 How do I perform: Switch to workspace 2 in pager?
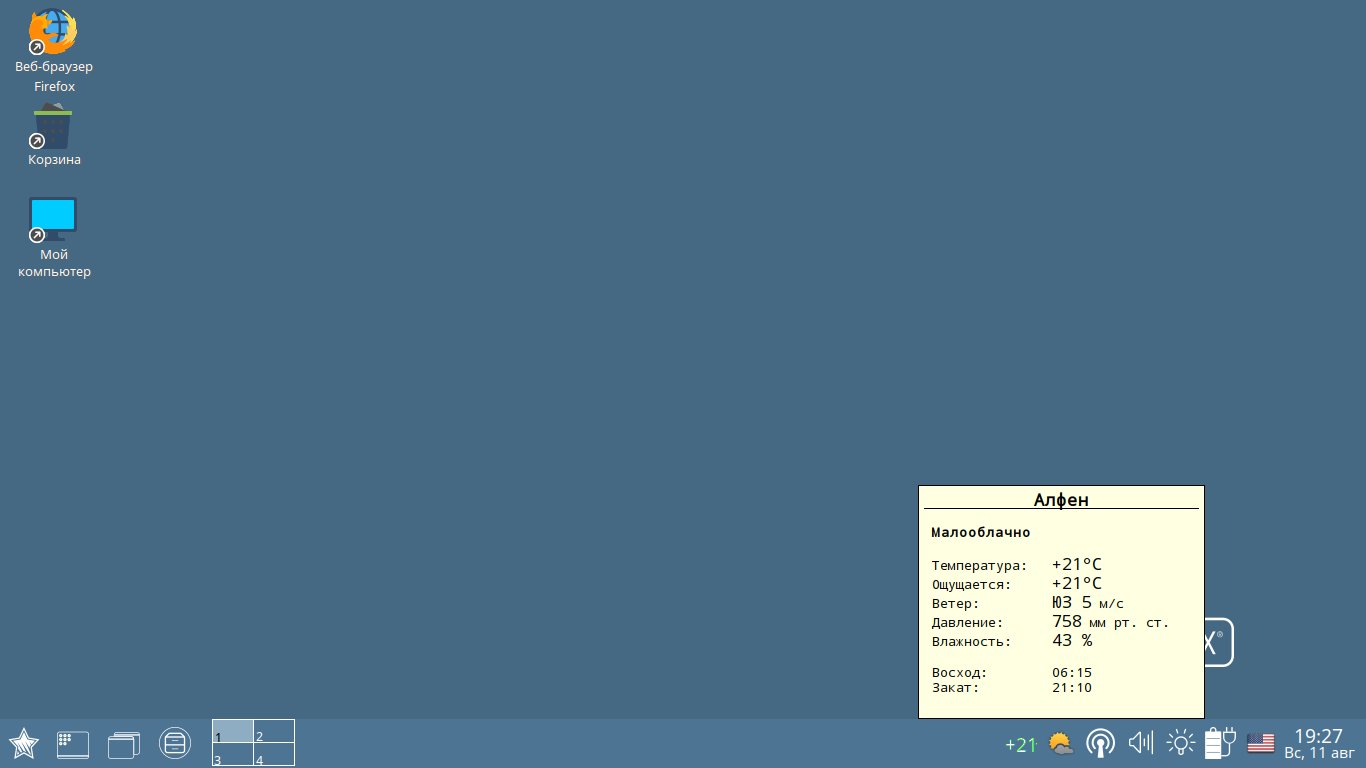[x=274, y=731]
